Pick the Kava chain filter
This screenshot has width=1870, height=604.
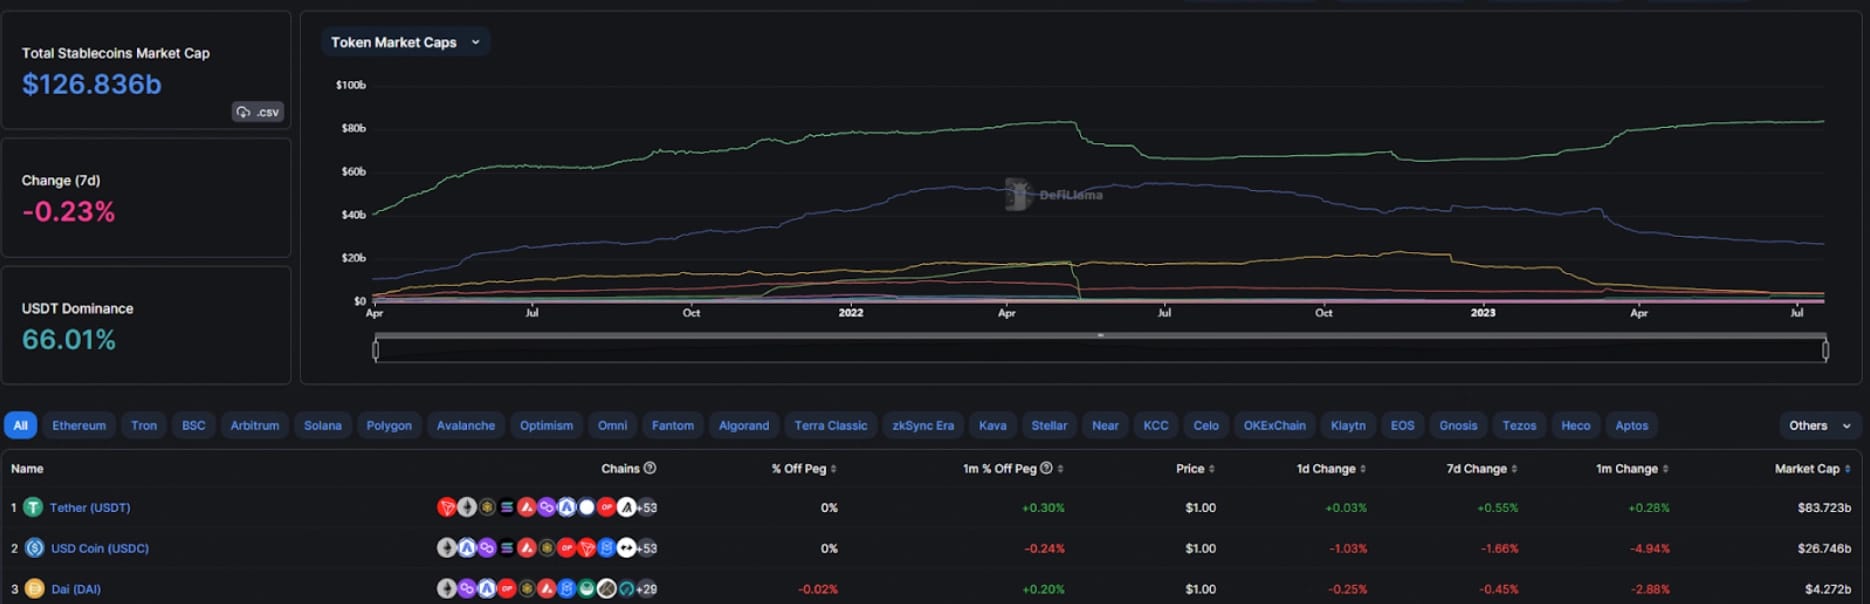coord(993,425)
